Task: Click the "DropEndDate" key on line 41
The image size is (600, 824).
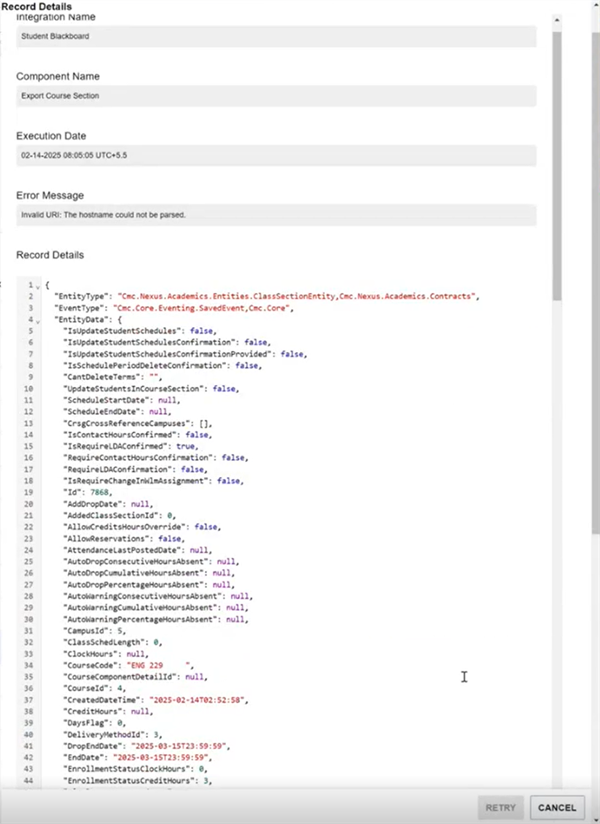Action: 92,746
